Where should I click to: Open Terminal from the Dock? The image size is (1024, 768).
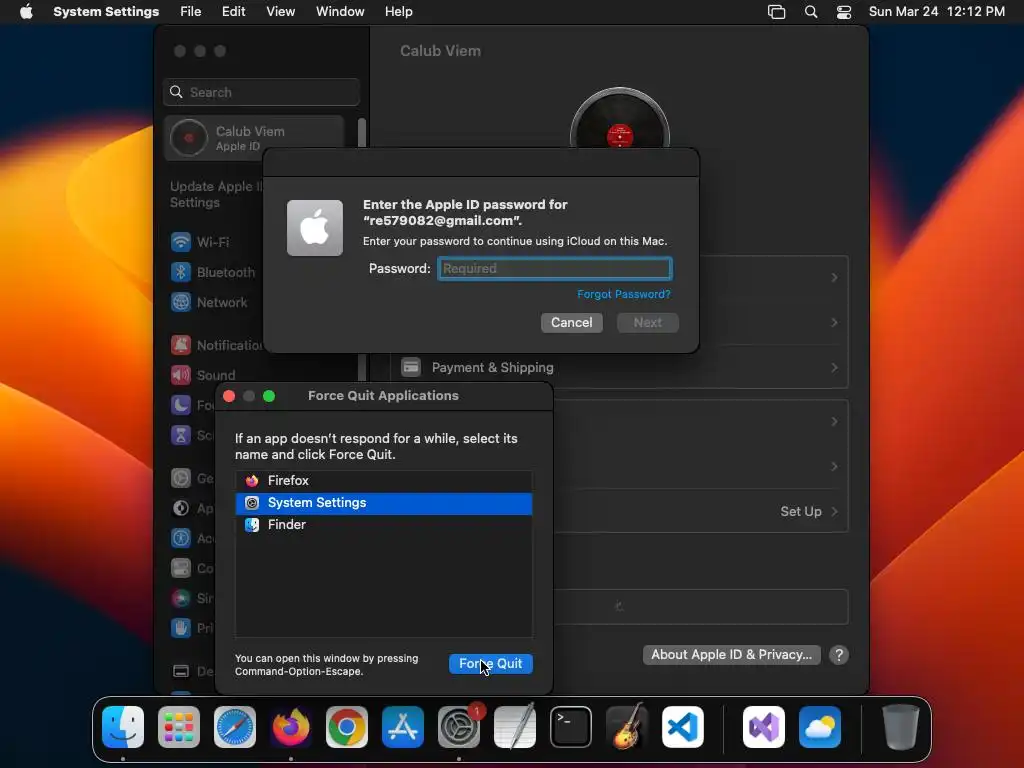tap(571, 727)
